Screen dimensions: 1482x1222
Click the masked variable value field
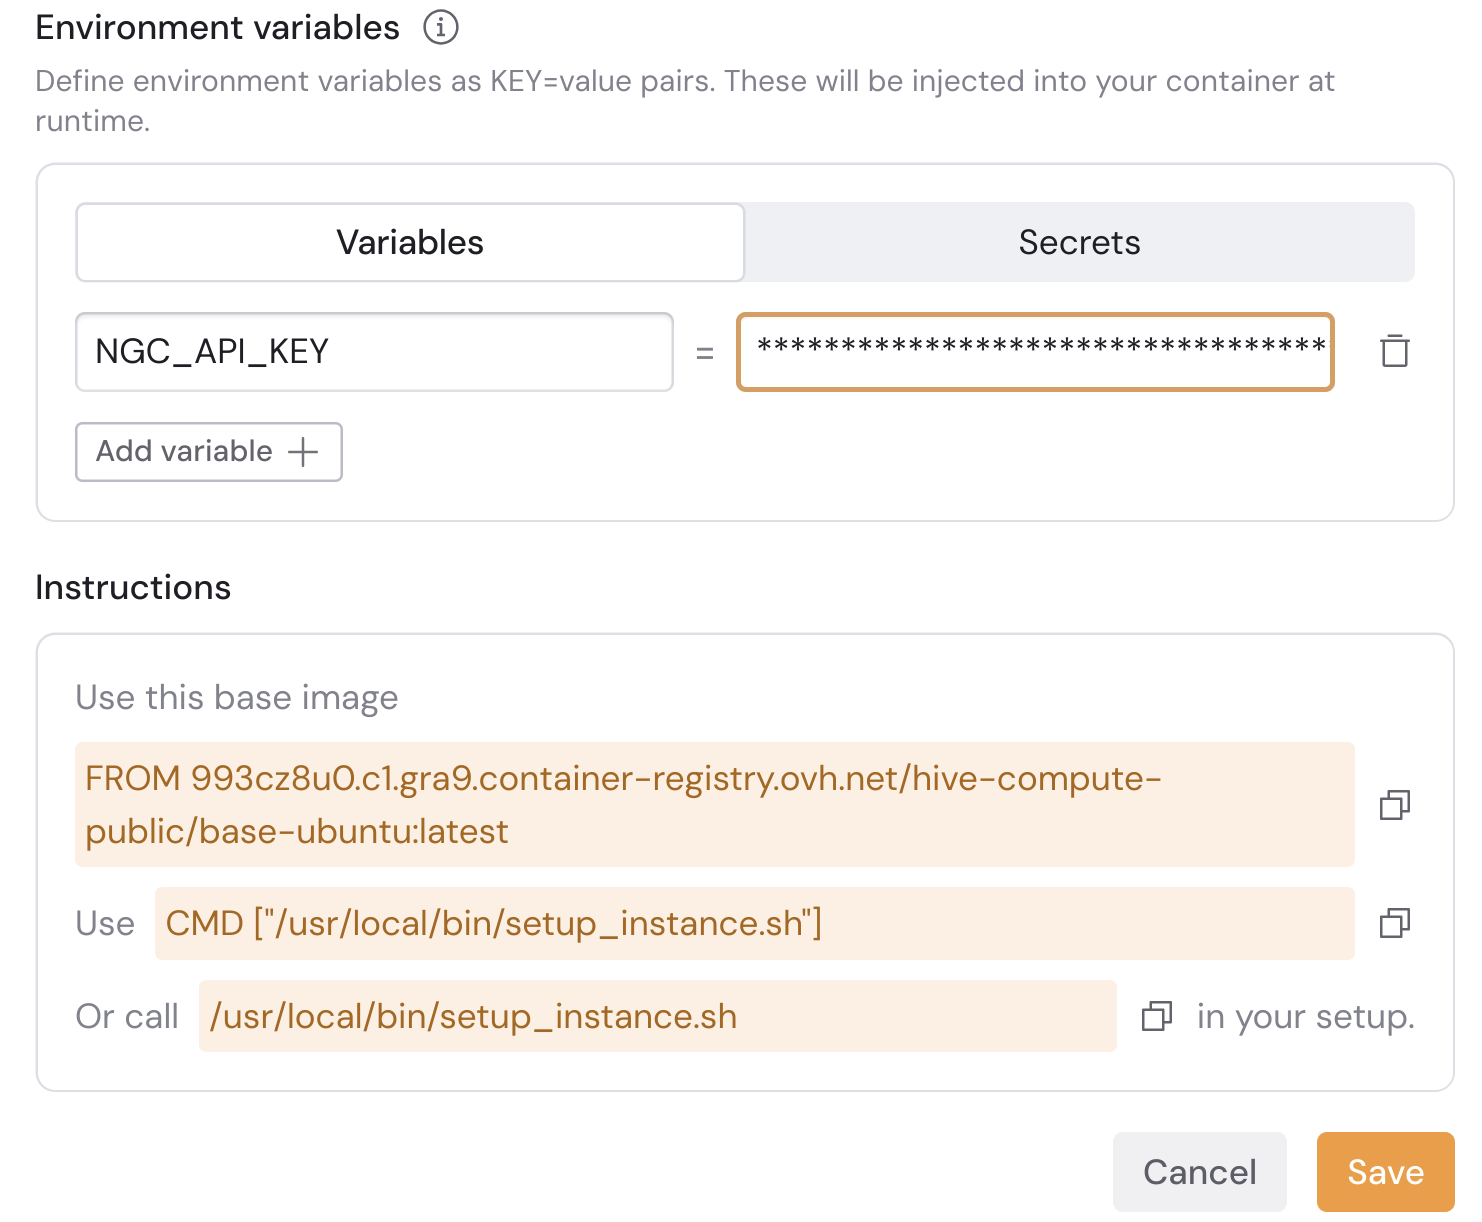1035,352
